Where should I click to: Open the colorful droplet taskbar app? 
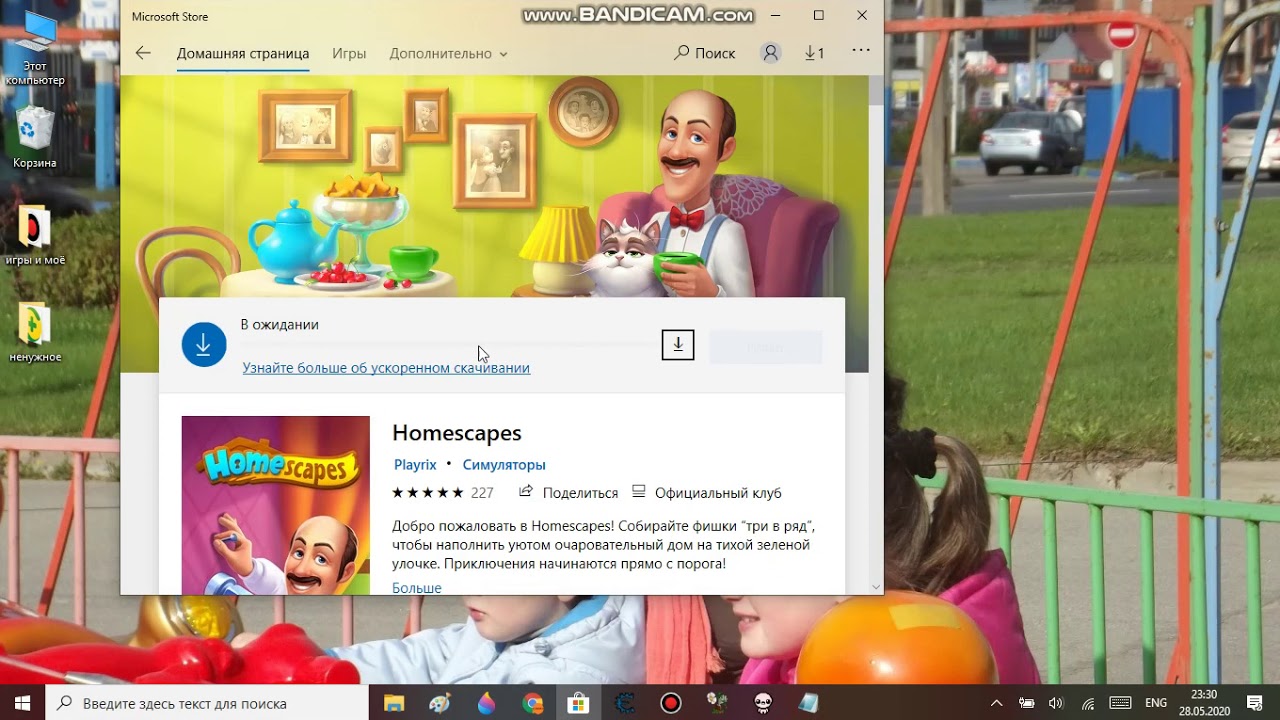tap(486, 703)
